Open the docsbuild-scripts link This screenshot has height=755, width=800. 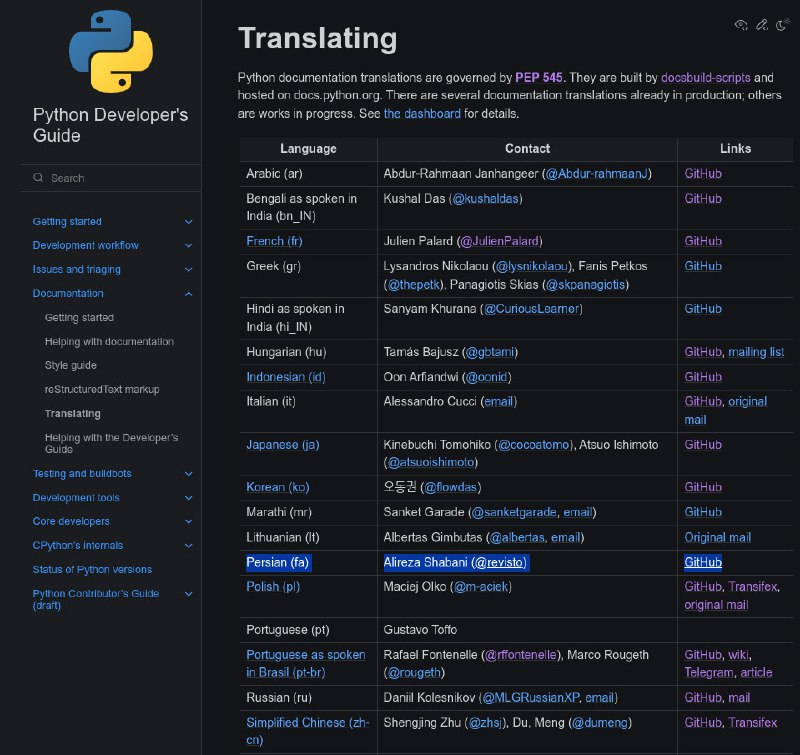click(706, 78)
